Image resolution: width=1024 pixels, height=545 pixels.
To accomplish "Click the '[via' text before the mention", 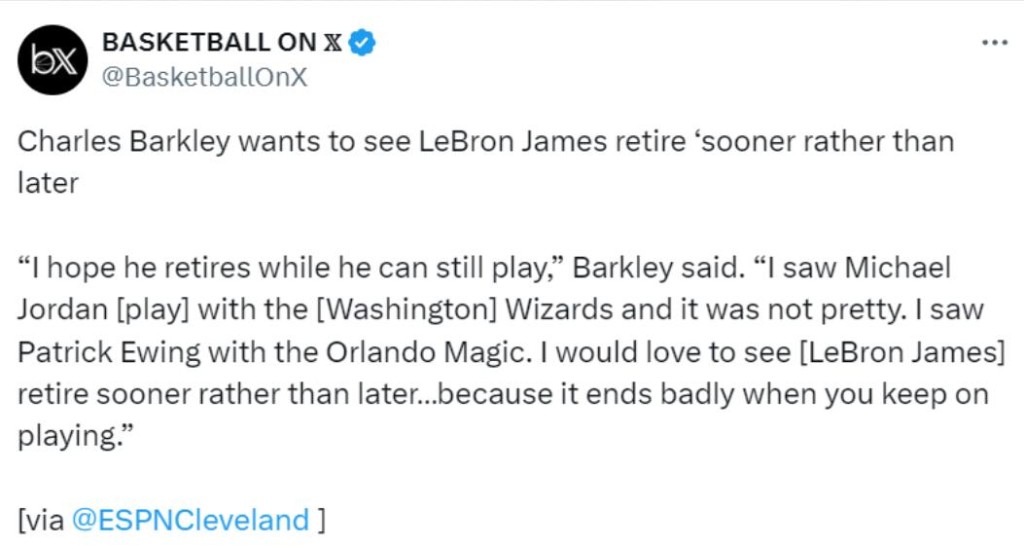I will 40,521.
